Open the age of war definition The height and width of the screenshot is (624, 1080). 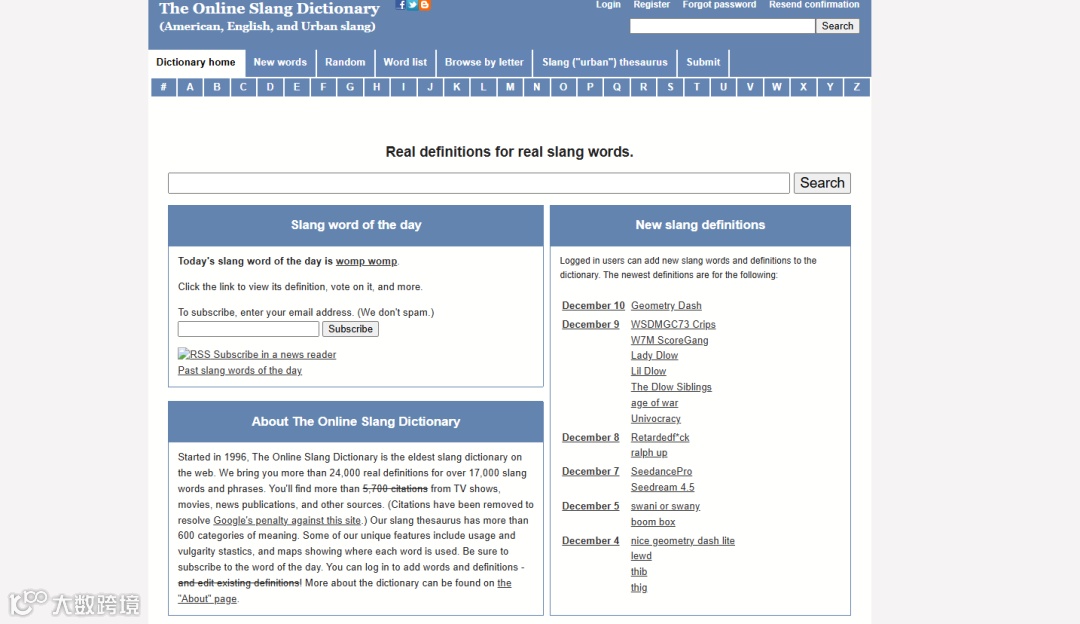(654, 402)
